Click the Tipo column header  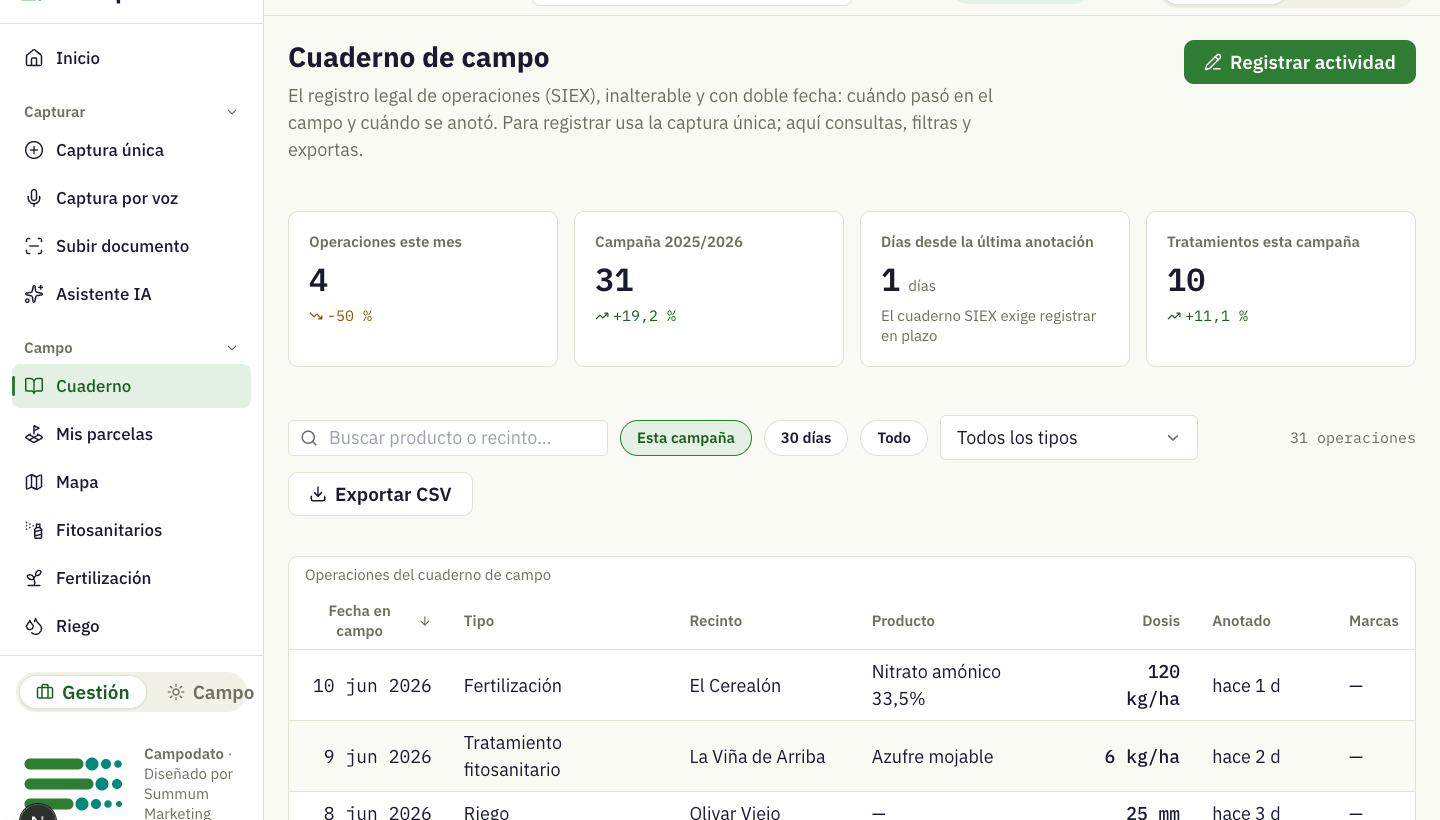point(479,621)
